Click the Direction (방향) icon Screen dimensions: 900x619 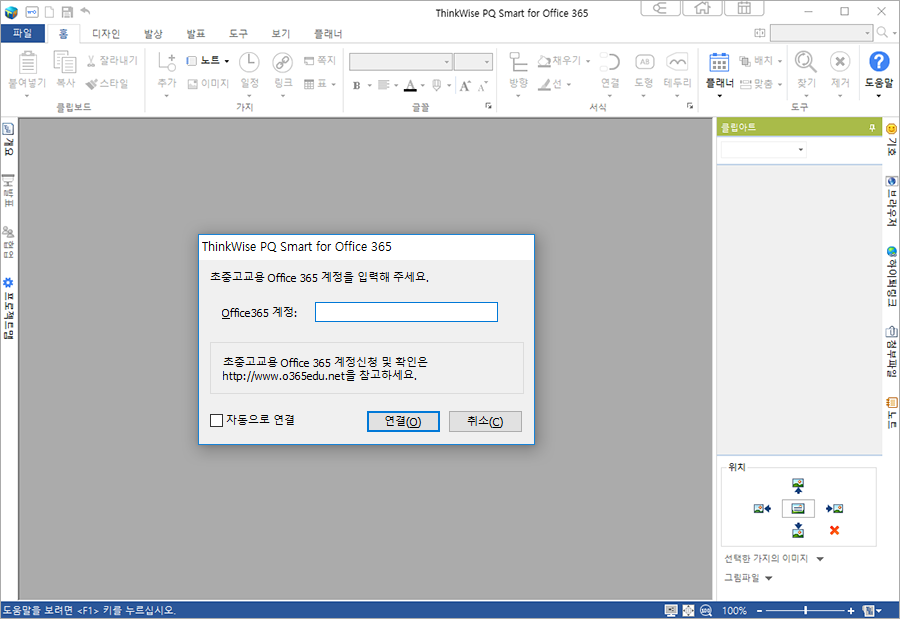(518, 62)
